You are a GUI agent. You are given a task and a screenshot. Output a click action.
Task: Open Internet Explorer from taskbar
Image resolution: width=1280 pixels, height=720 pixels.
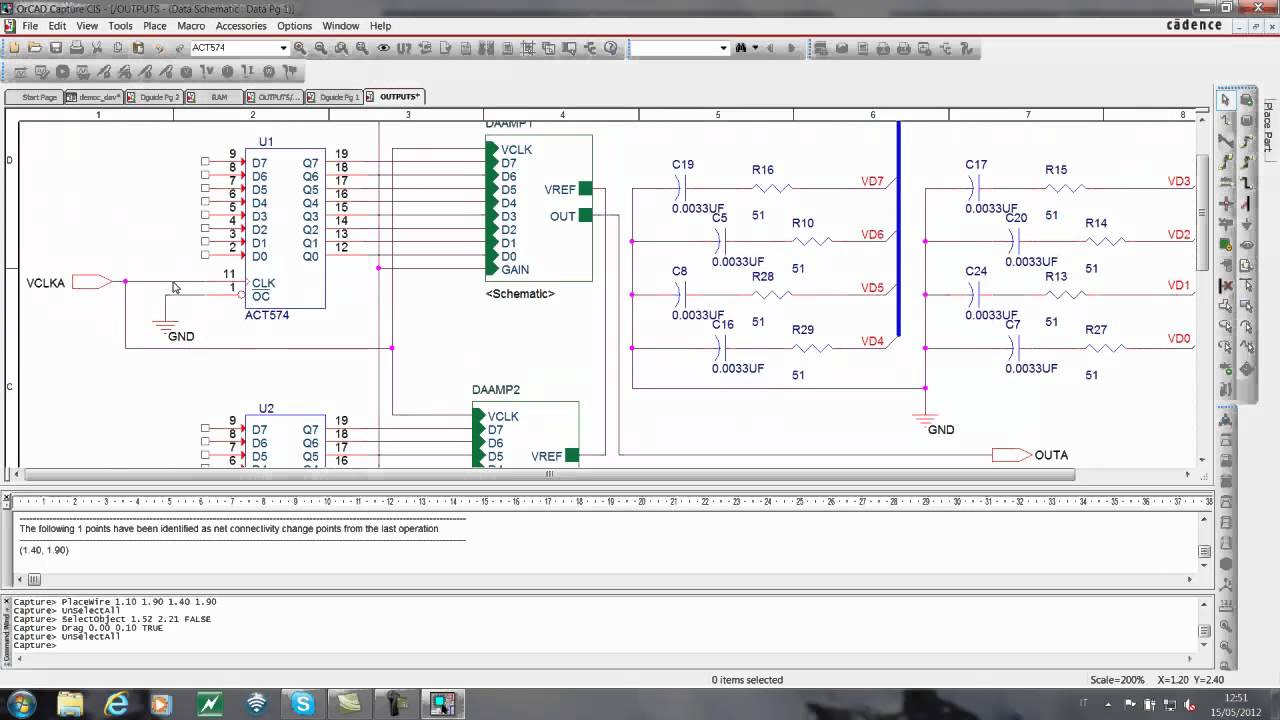point(117,704)
